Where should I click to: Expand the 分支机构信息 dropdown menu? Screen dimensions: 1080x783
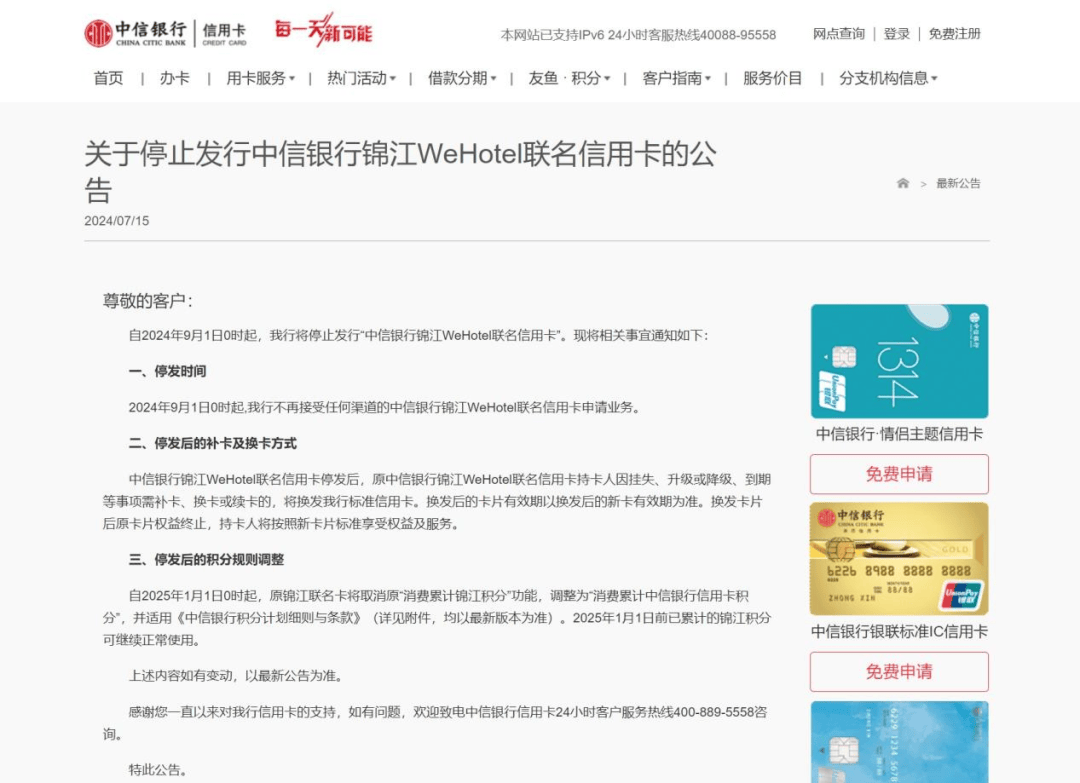(x=888, y=79)
